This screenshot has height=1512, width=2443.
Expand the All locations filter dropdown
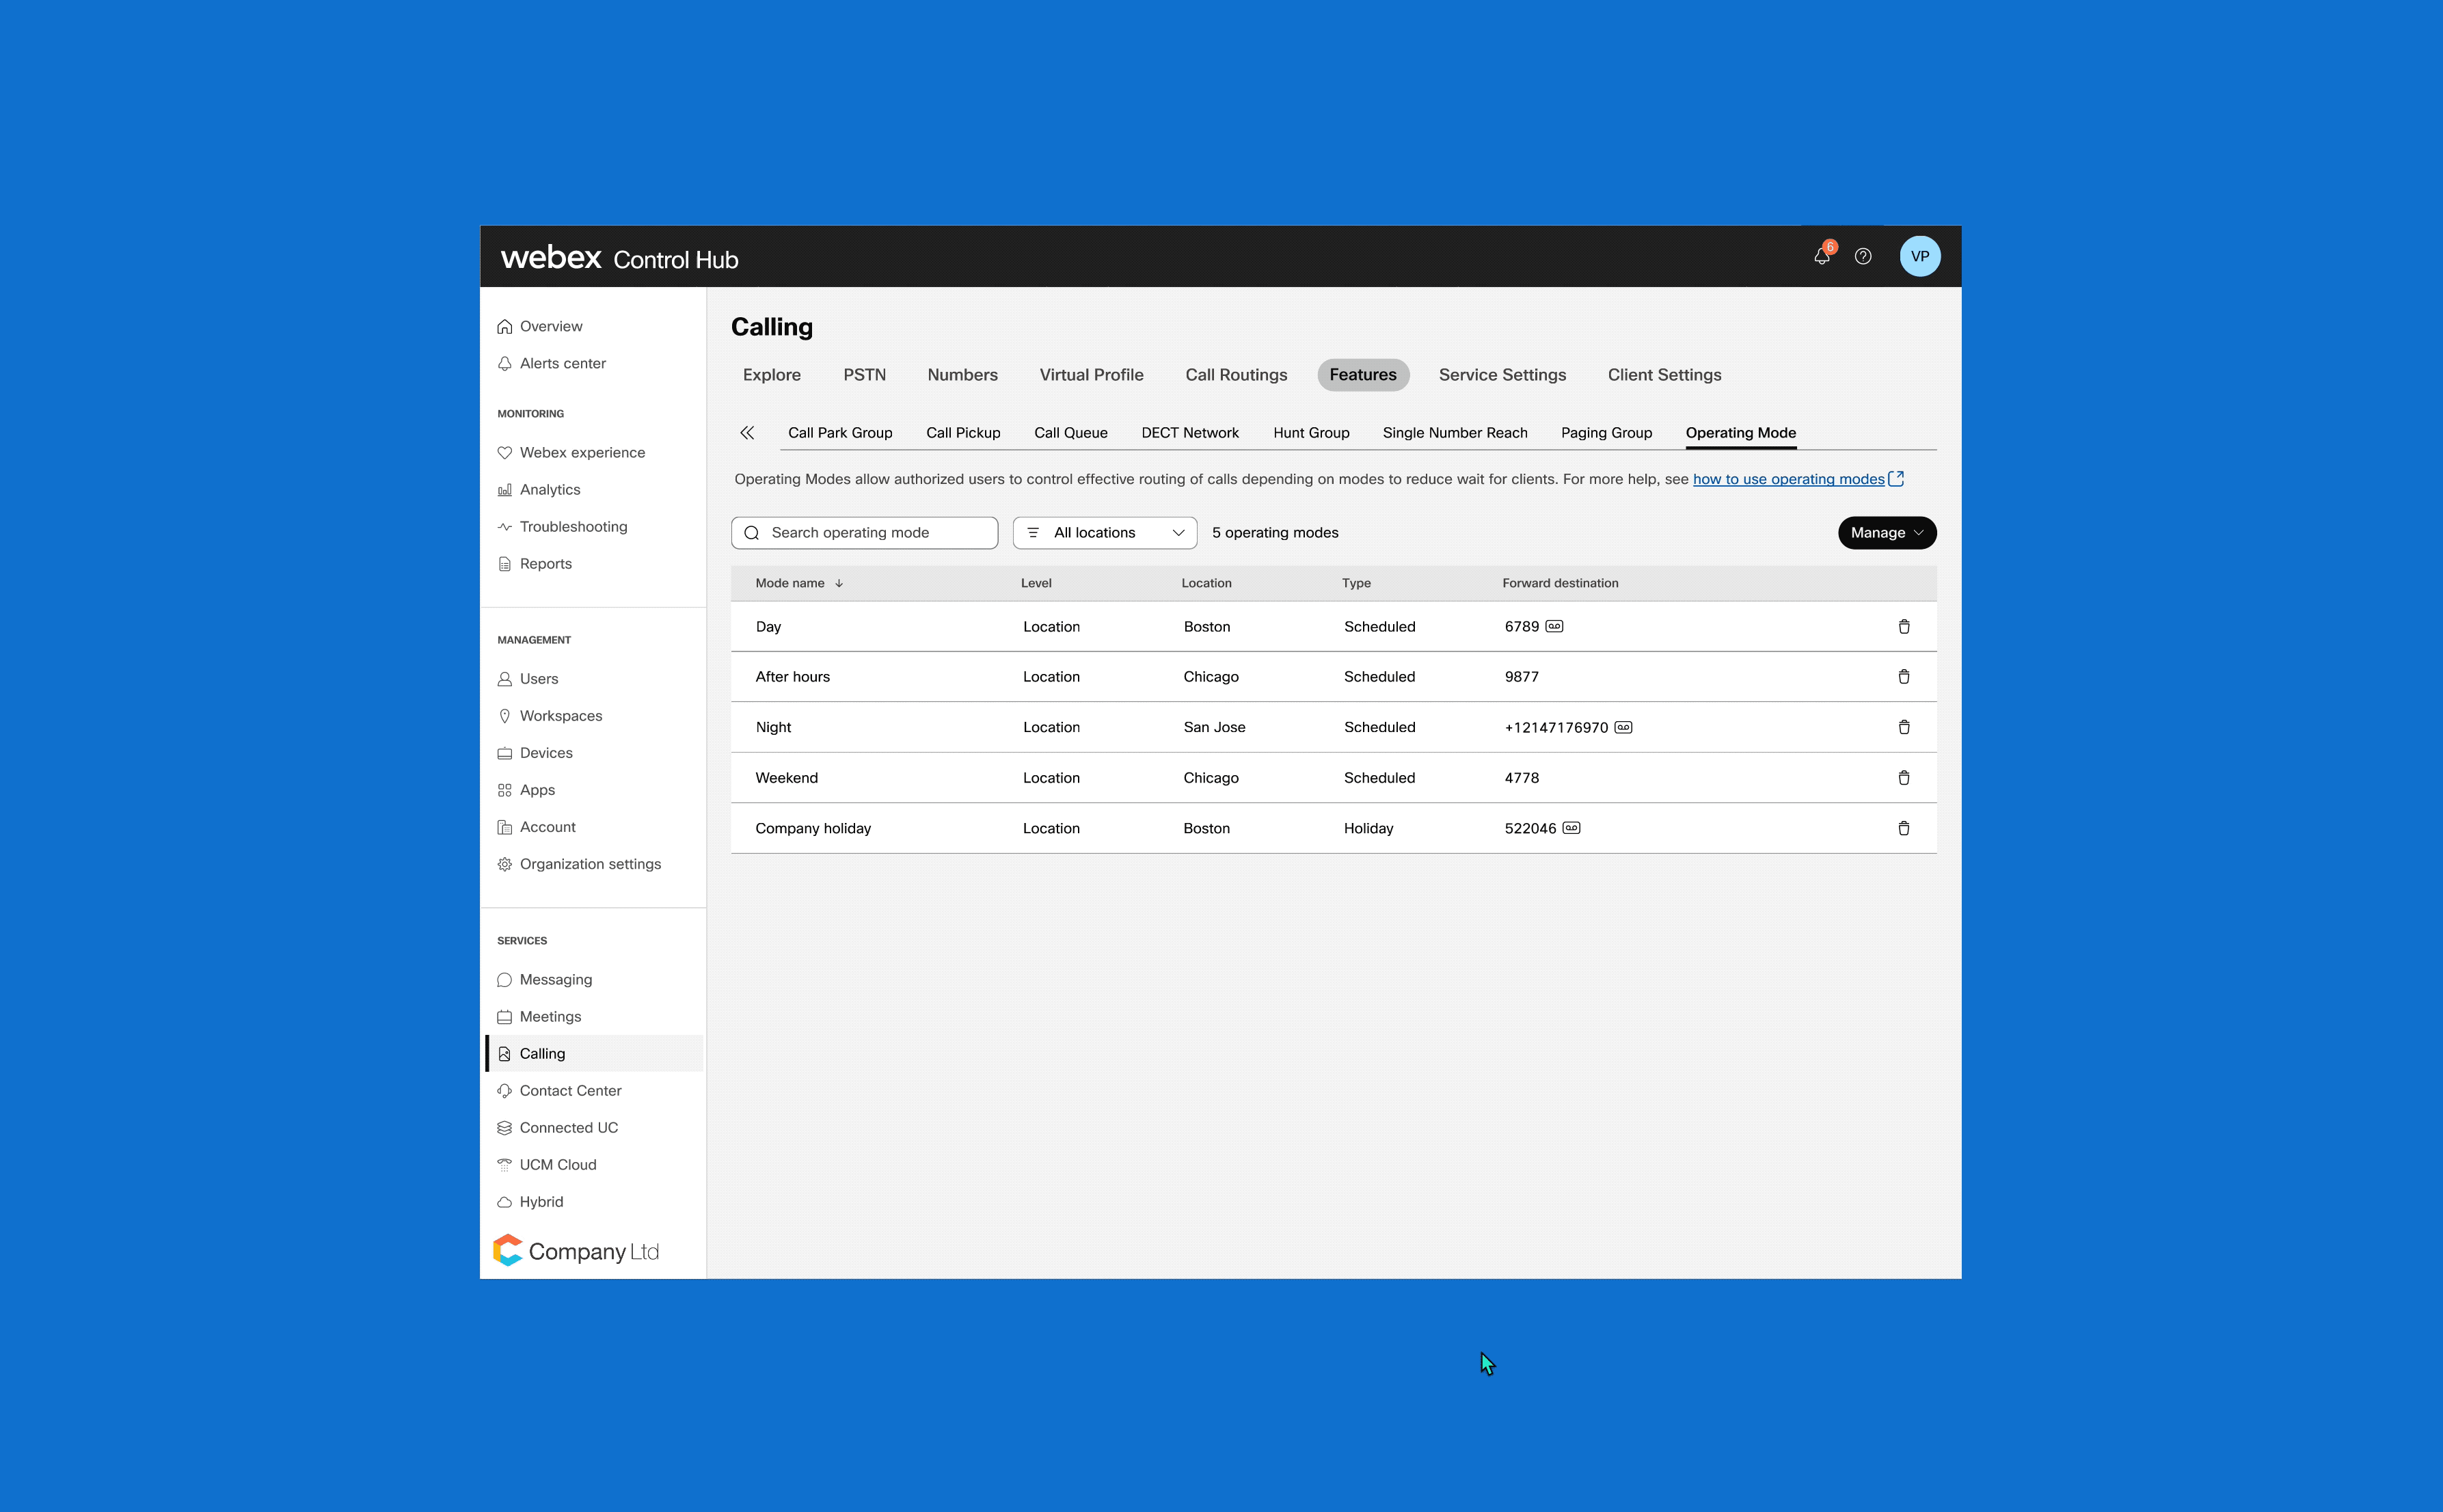click(x=1104, y=532)
